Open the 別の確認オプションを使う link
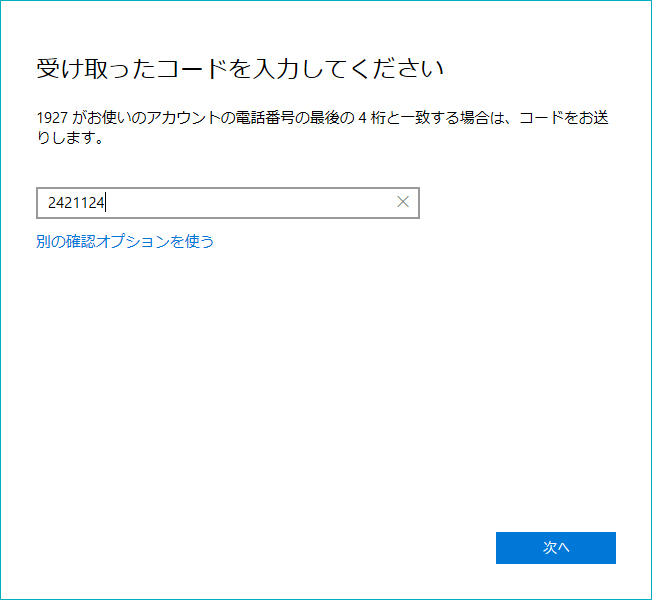The height and width of the screenshot is (600, 652). 125,241
